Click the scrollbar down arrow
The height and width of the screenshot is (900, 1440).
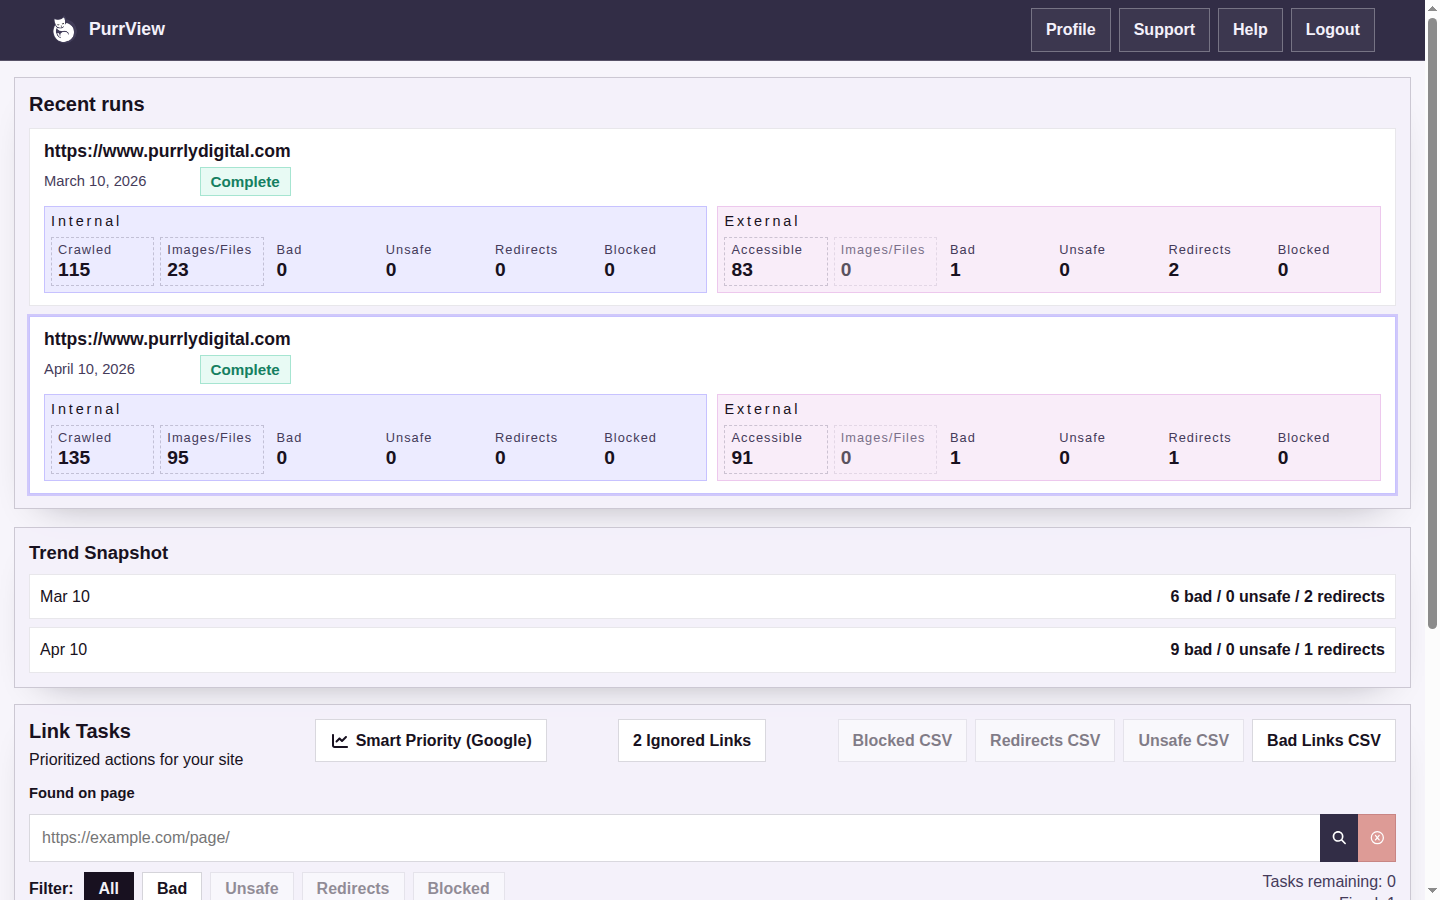click(1432, 891)
